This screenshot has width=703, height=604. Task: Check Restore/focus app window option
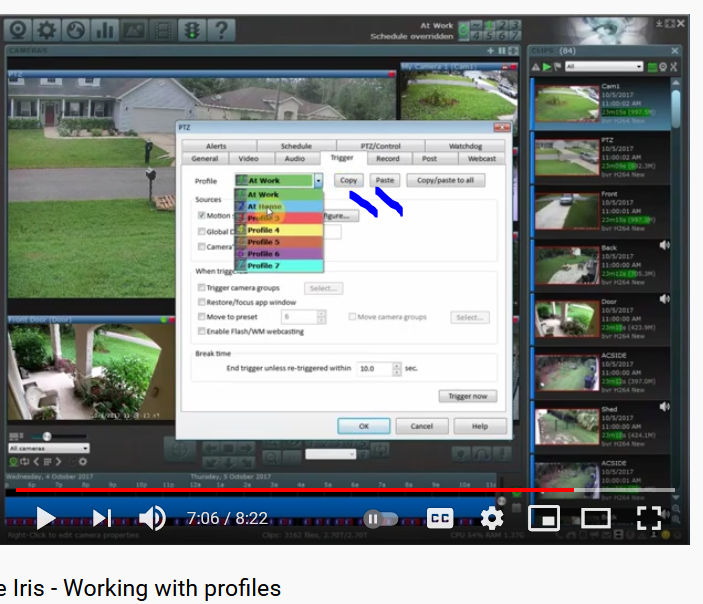point(202,302)
